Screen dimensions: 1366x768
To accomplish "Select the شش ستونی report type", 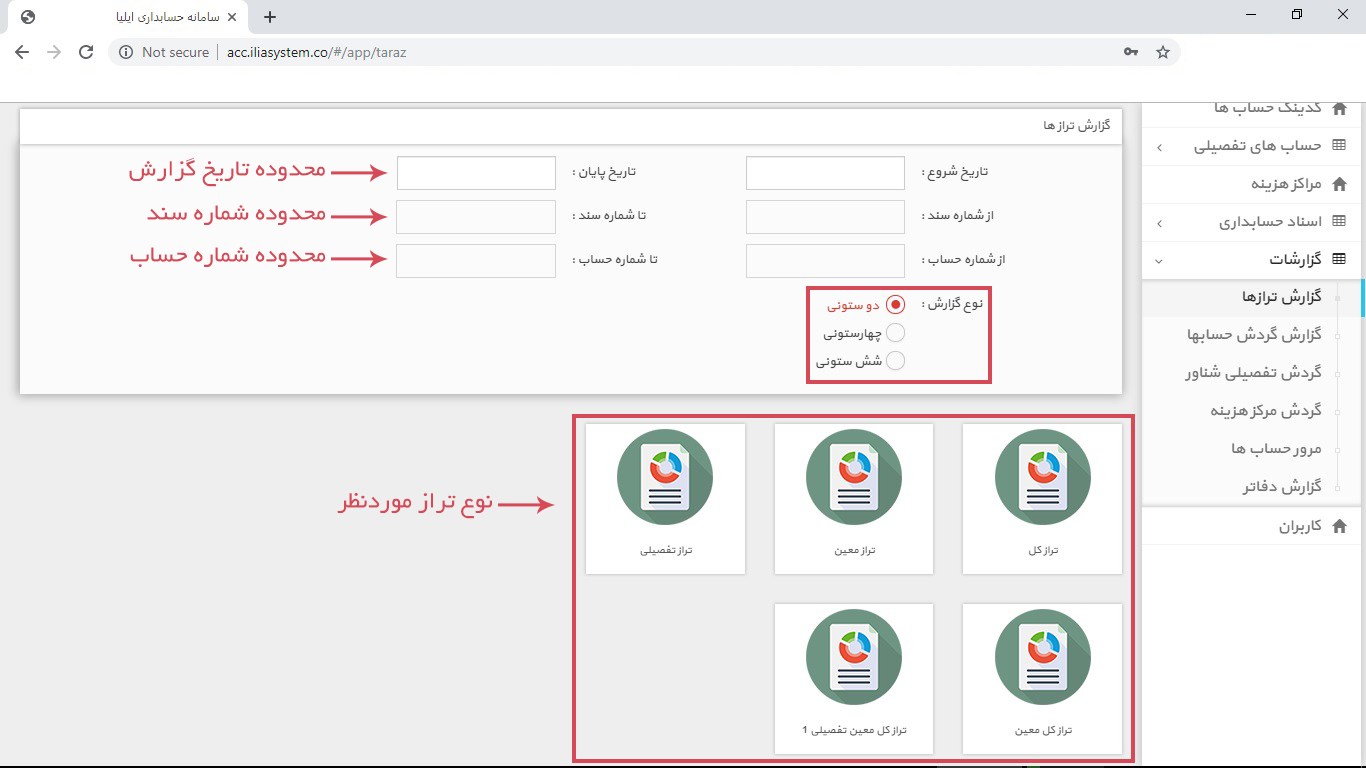I will pos(895,360).
